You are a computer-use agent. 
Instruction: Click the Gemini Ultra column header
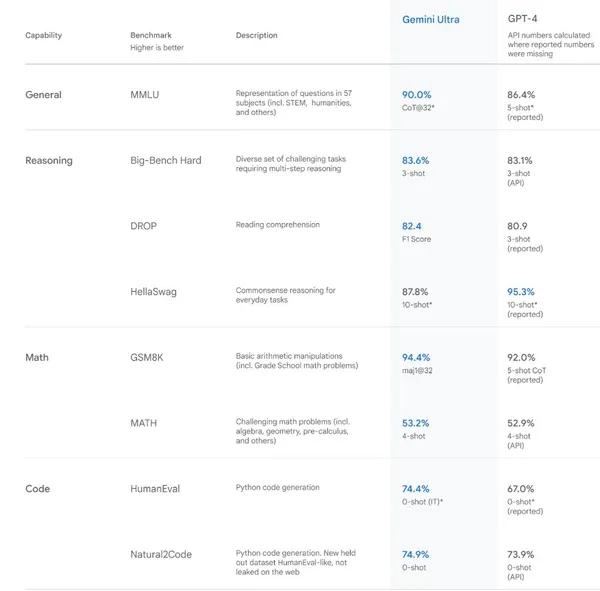[x=430, y=20]
